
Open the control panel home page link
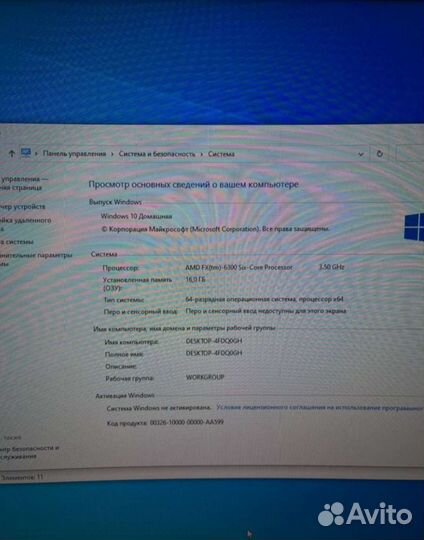(24, 183)
